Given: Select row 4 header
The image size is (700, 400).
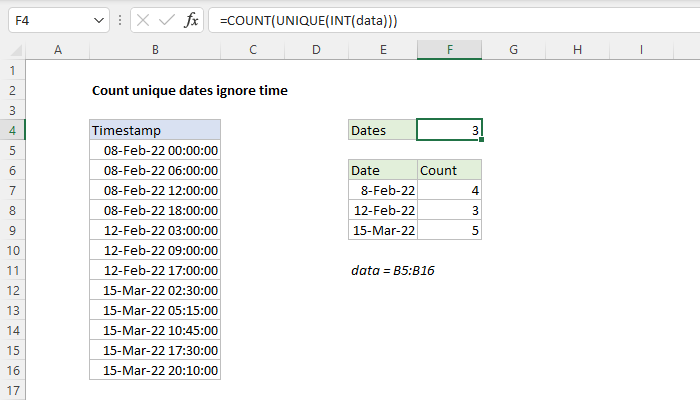Looking at the screenshot, I should [12, 130].
